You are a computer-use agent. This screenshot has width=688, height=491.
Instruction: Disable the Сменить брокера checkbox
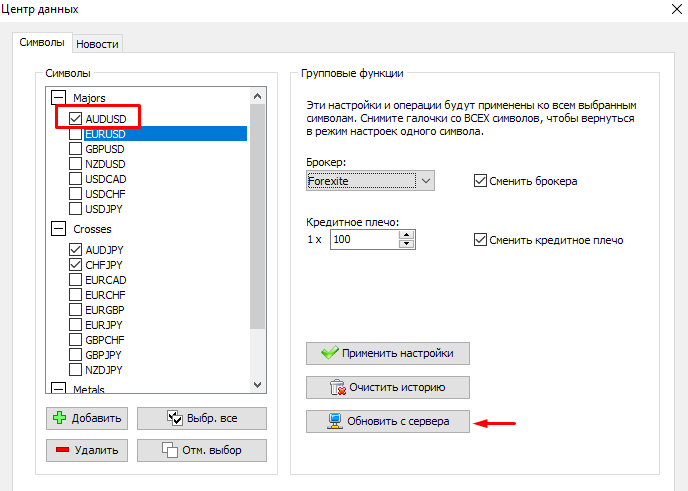pyautogui.click(x=480, y=181)
